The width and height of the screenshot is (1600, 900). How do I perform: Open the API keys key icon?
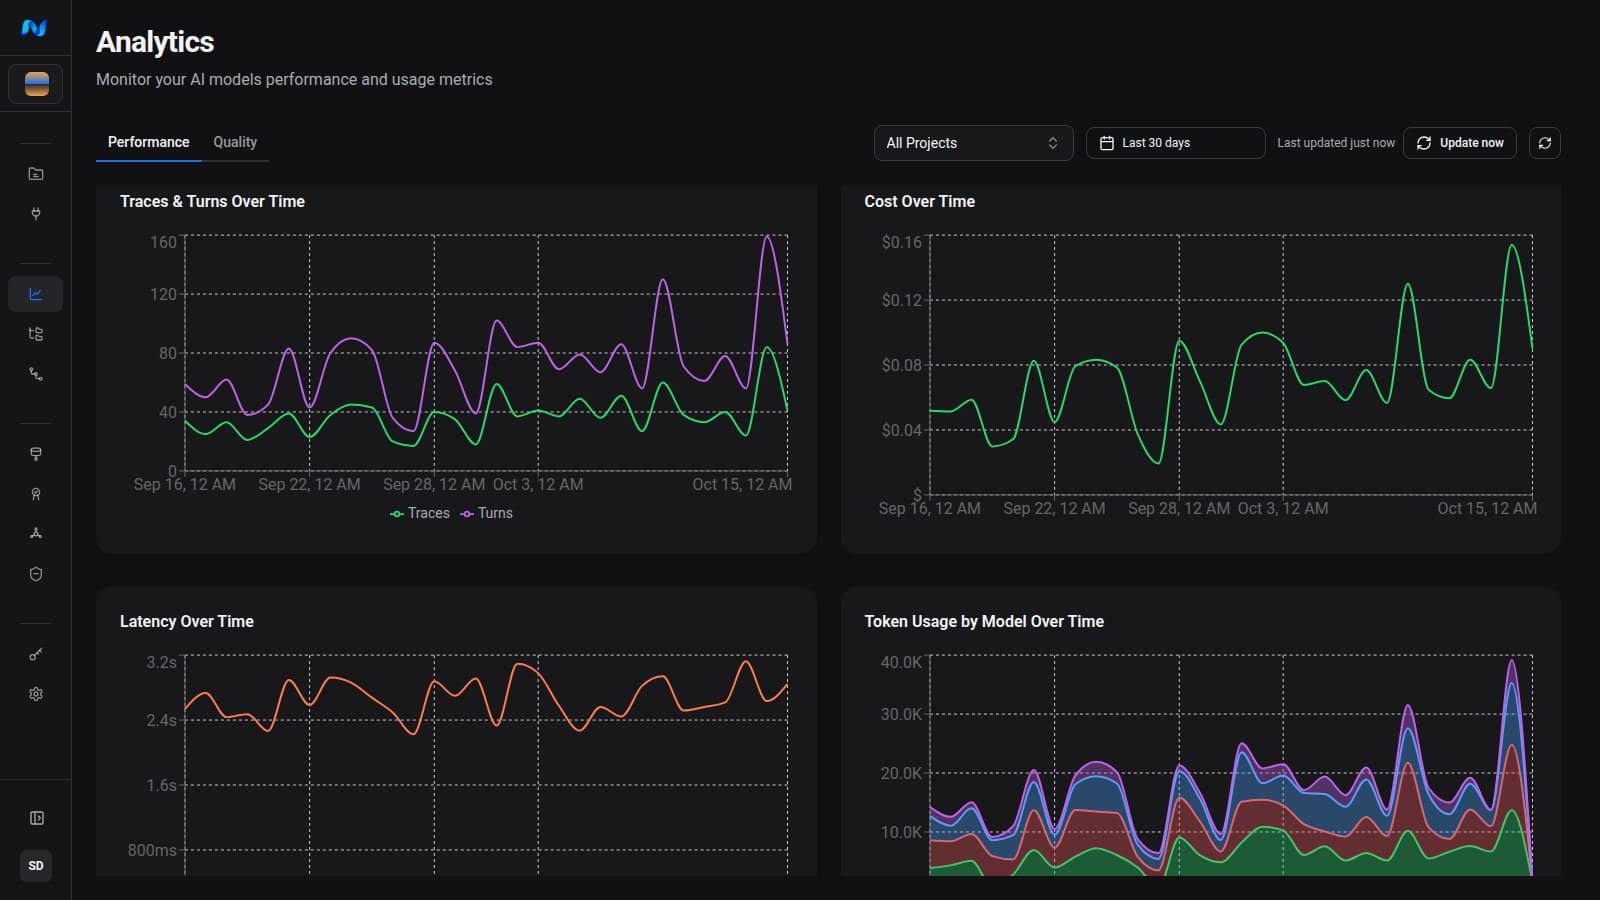pos(36,654)
